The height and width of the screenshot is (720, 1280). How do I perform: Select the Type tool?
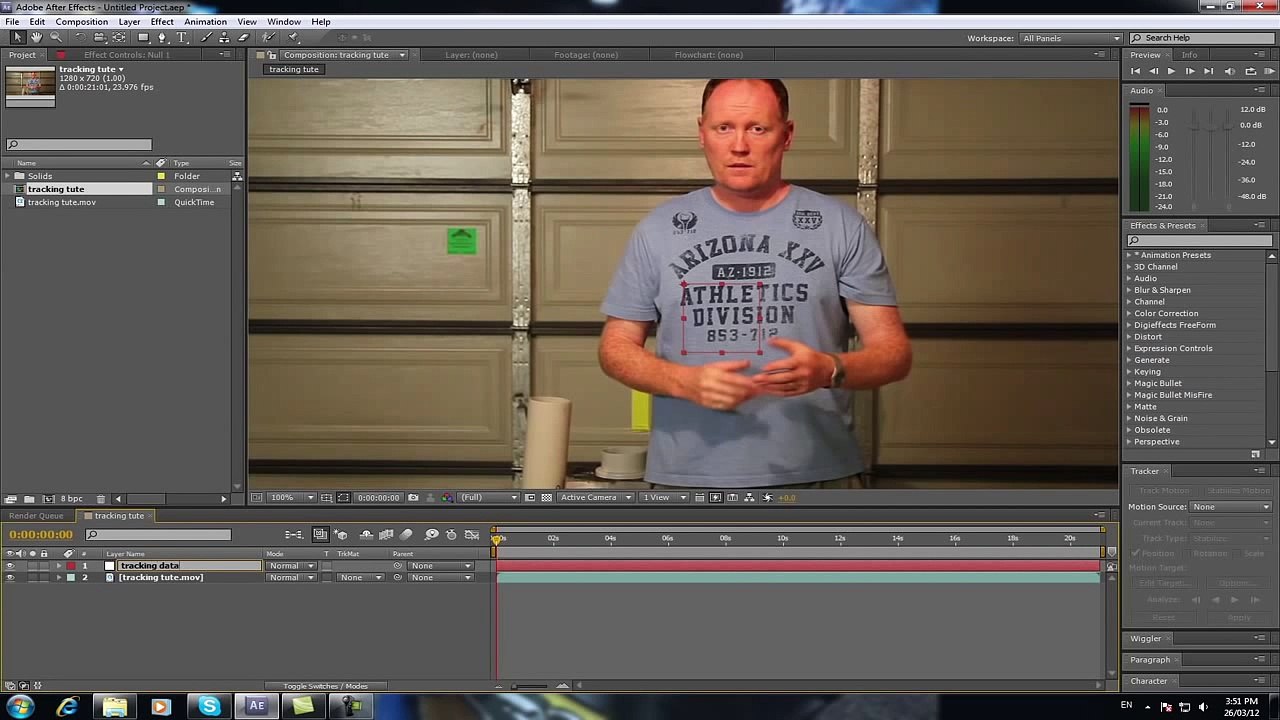(182, 37)
